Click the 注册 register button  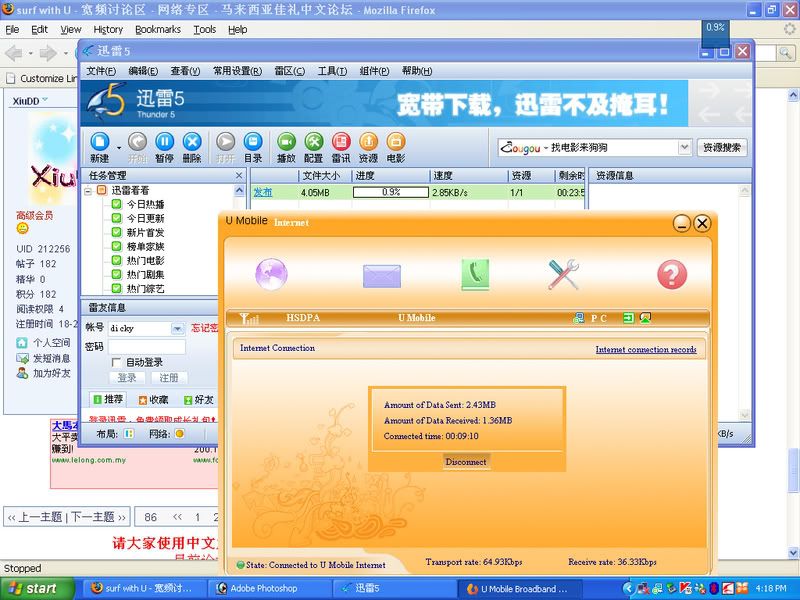pos(169,378)
